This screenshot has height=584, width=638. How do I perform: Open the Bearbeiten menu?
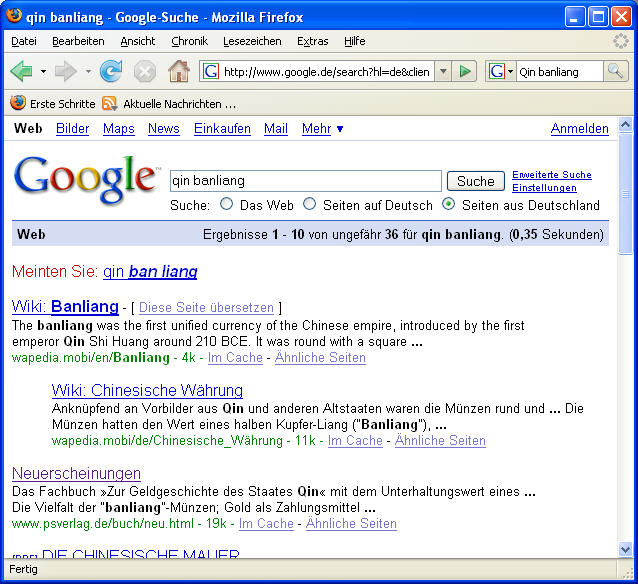tap(78, 41)
